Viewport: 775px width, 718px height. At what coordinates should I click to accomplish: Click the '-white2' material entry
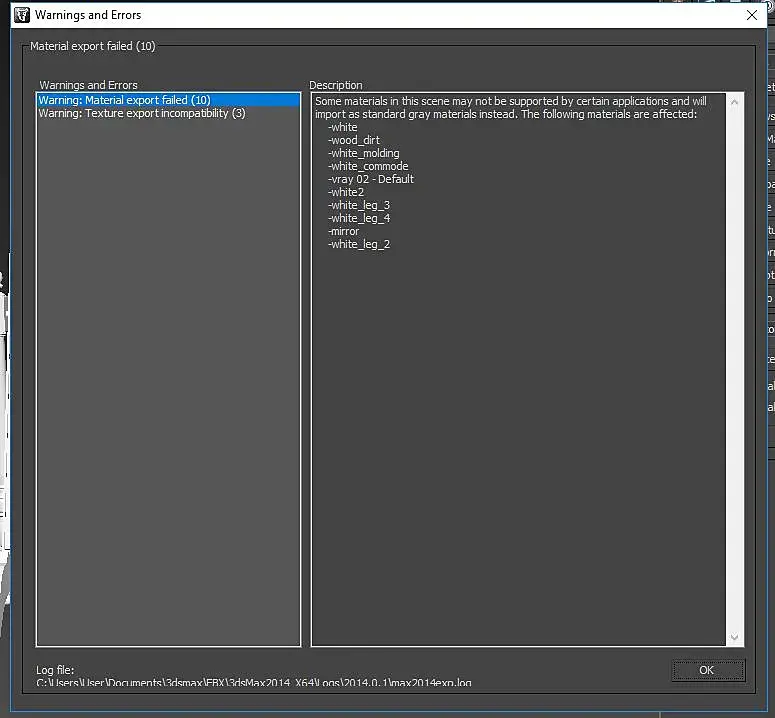coord(346,192)
